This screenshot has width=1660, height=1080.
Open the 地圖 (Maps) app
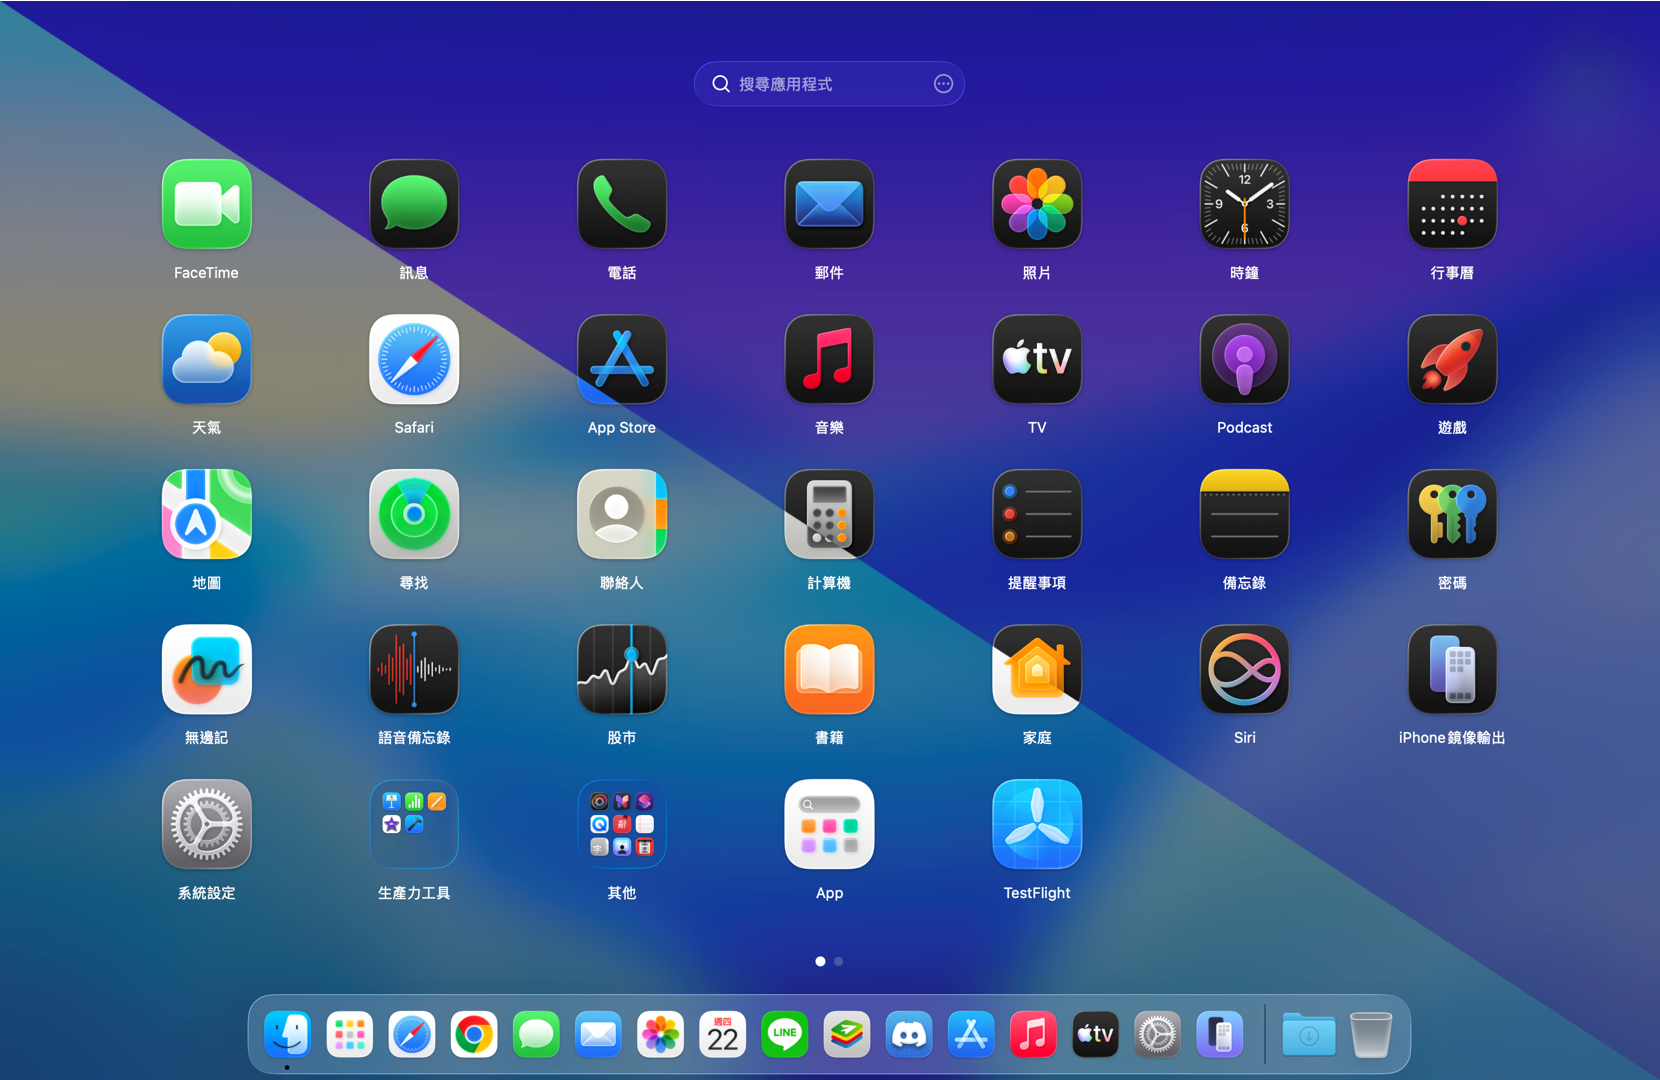pos(206,515)
